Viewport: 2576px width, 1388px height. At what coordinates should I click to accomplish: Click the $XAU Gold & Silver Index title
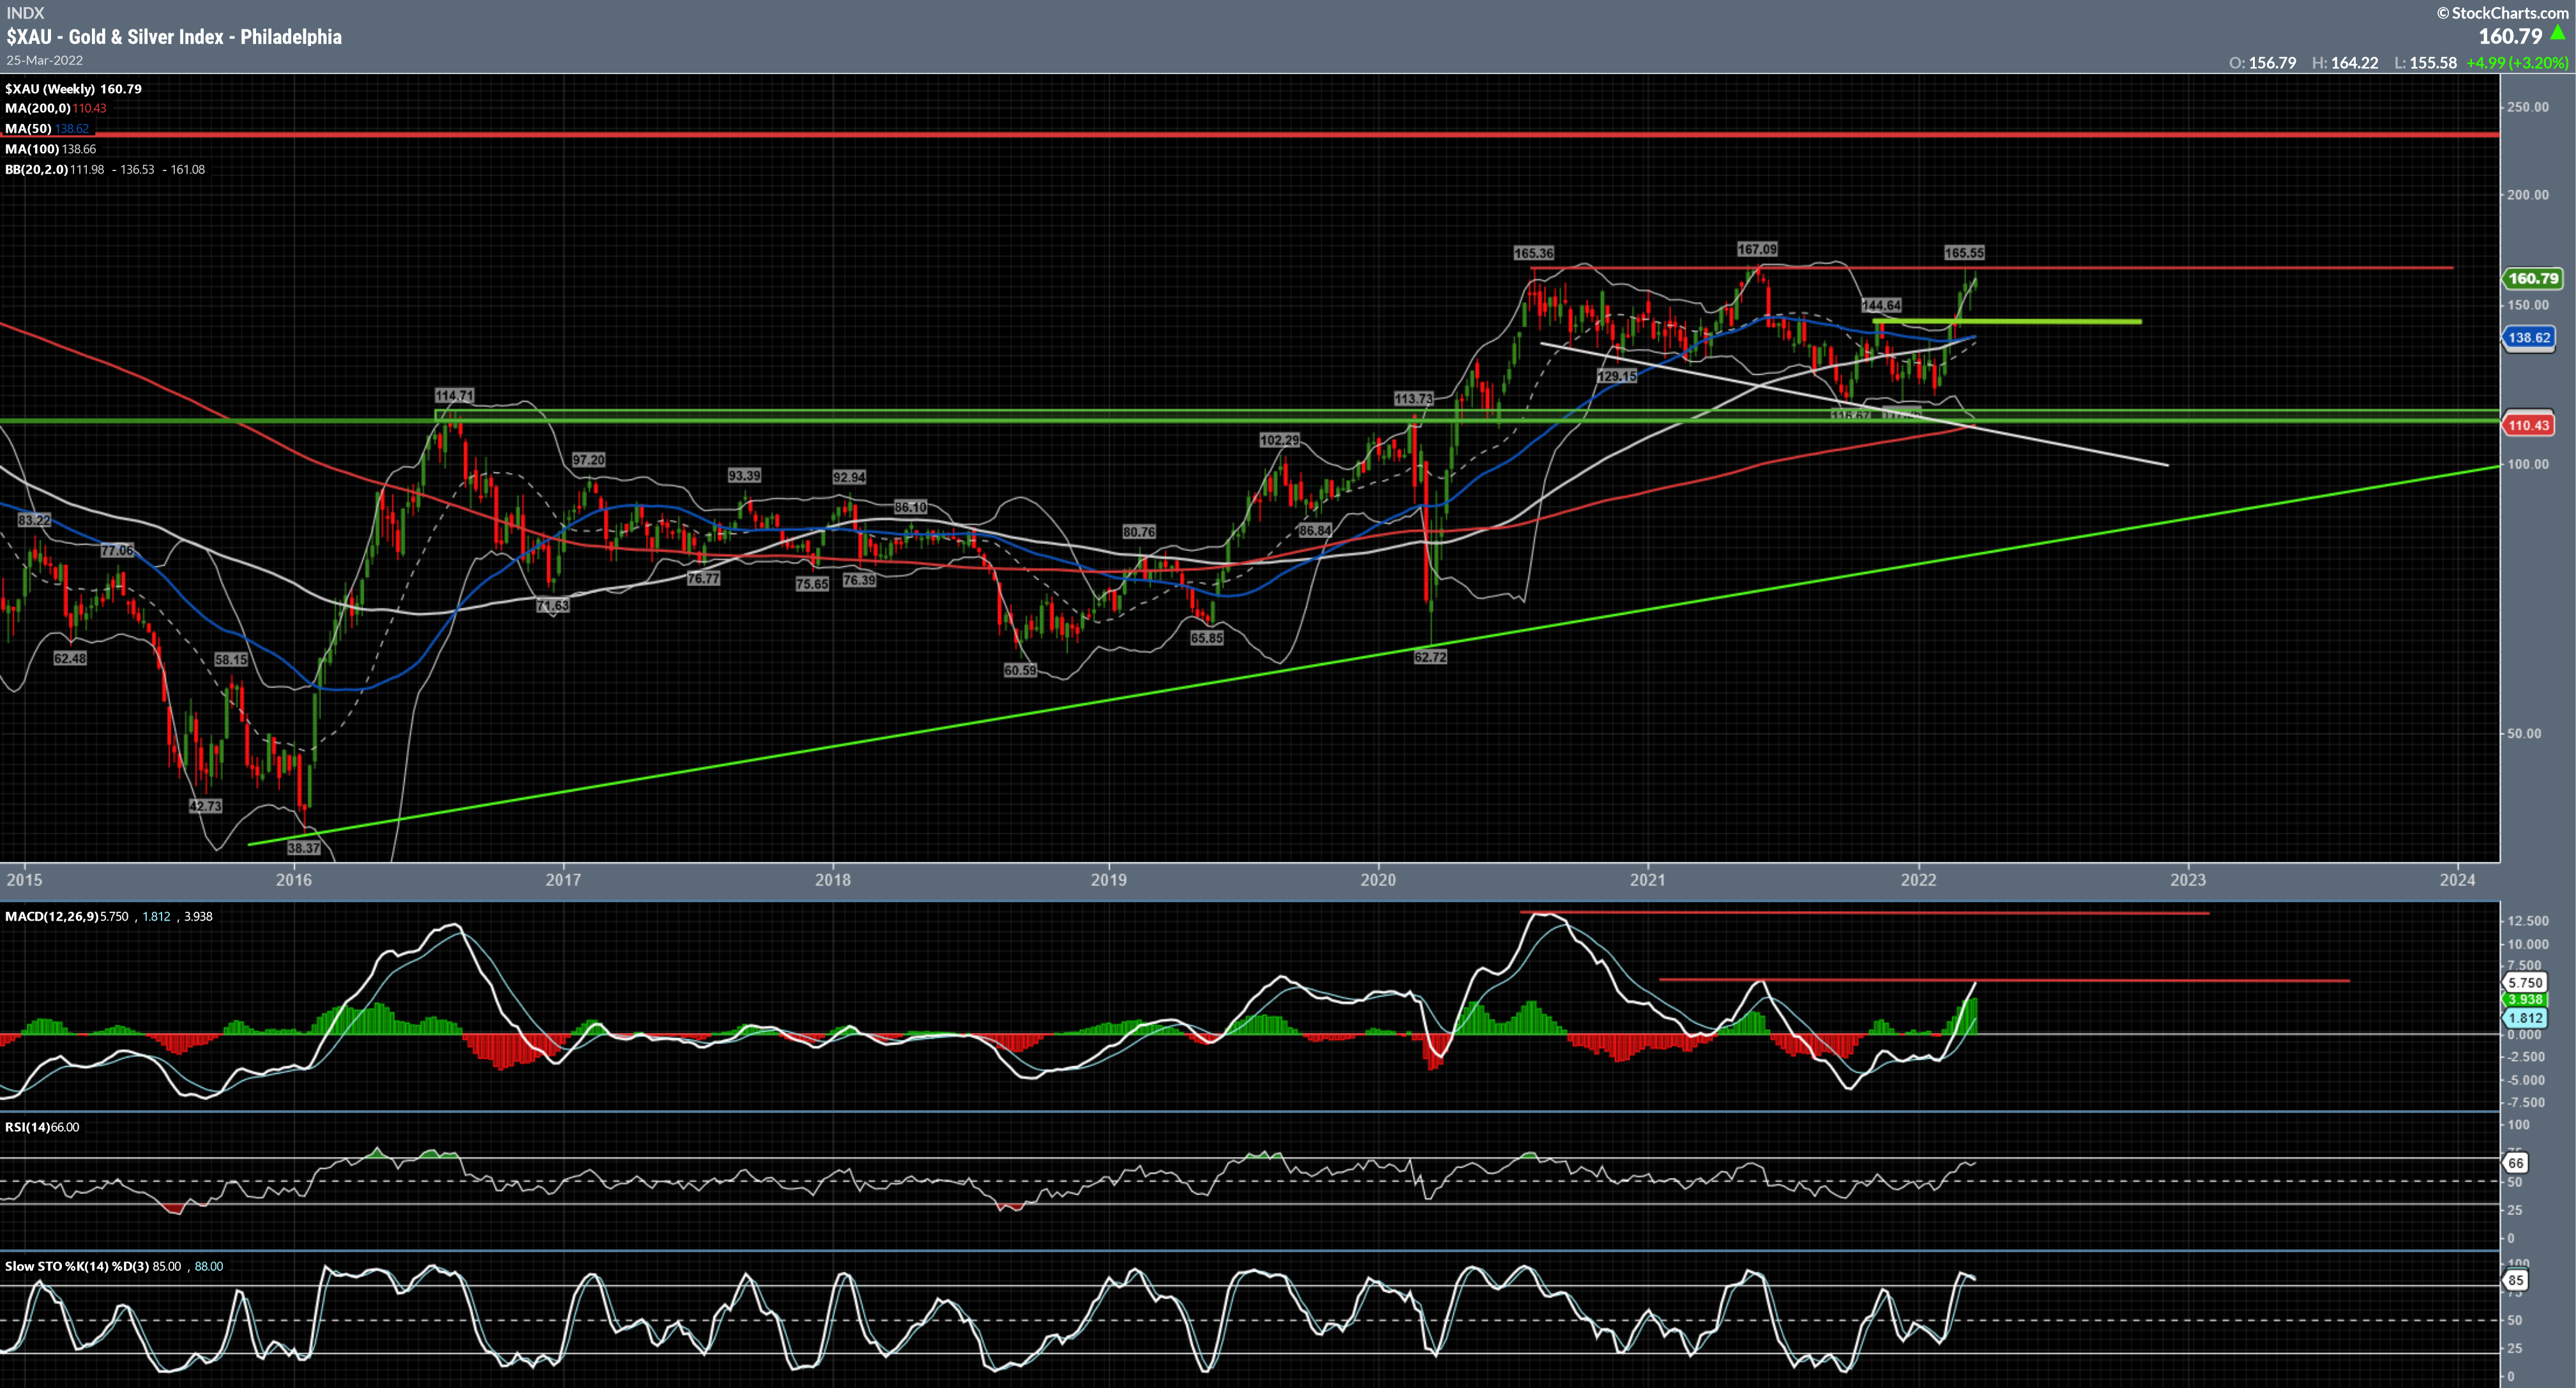(x=174, y=37)
